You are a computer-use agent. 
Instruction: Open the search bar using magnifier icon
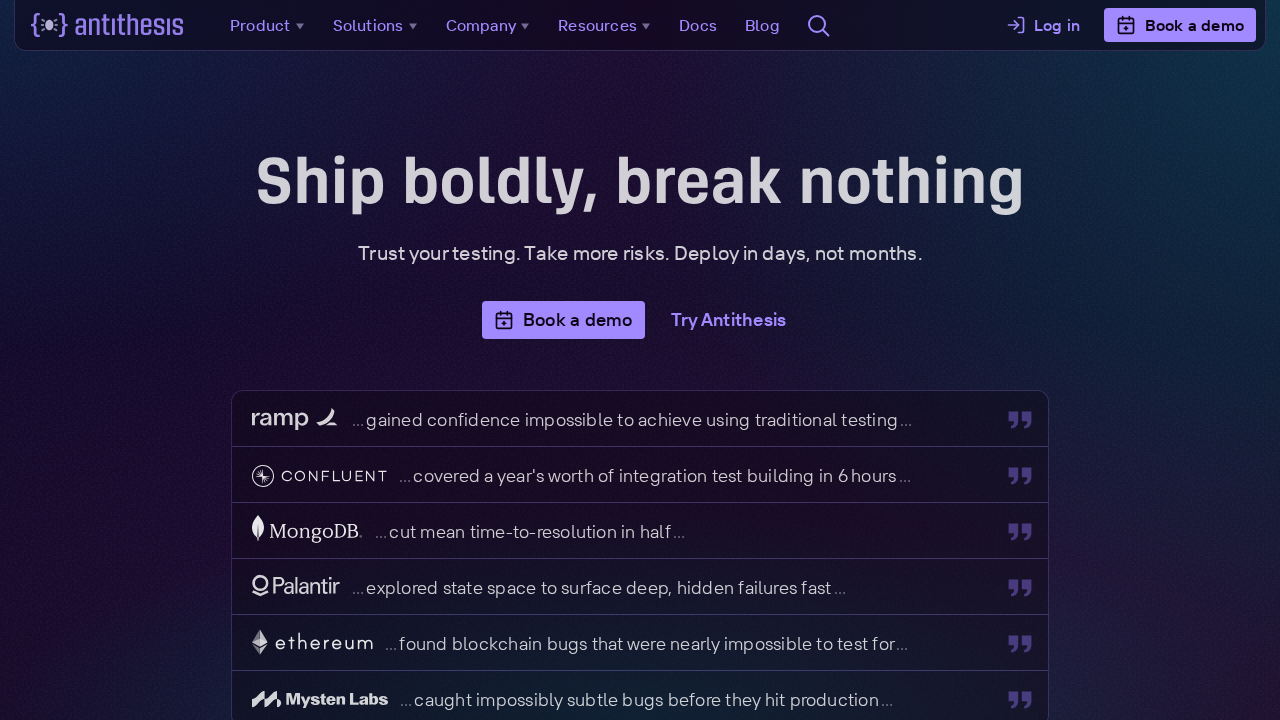(x=817, y=25)
